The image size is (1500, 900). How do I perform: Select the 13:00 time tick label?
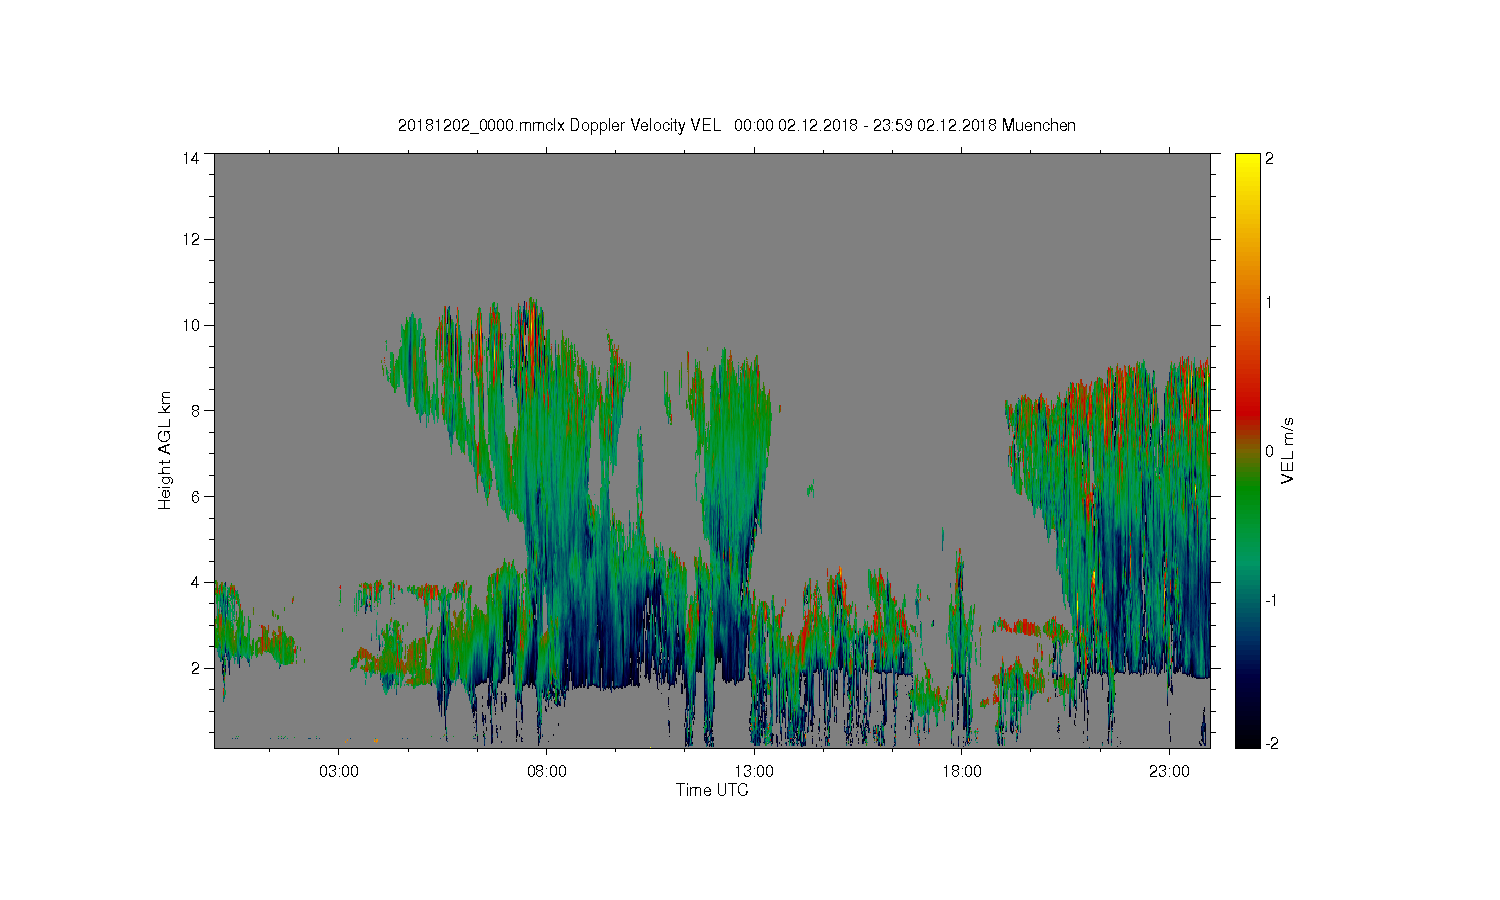pyautogui.click(x=754, y=772)
